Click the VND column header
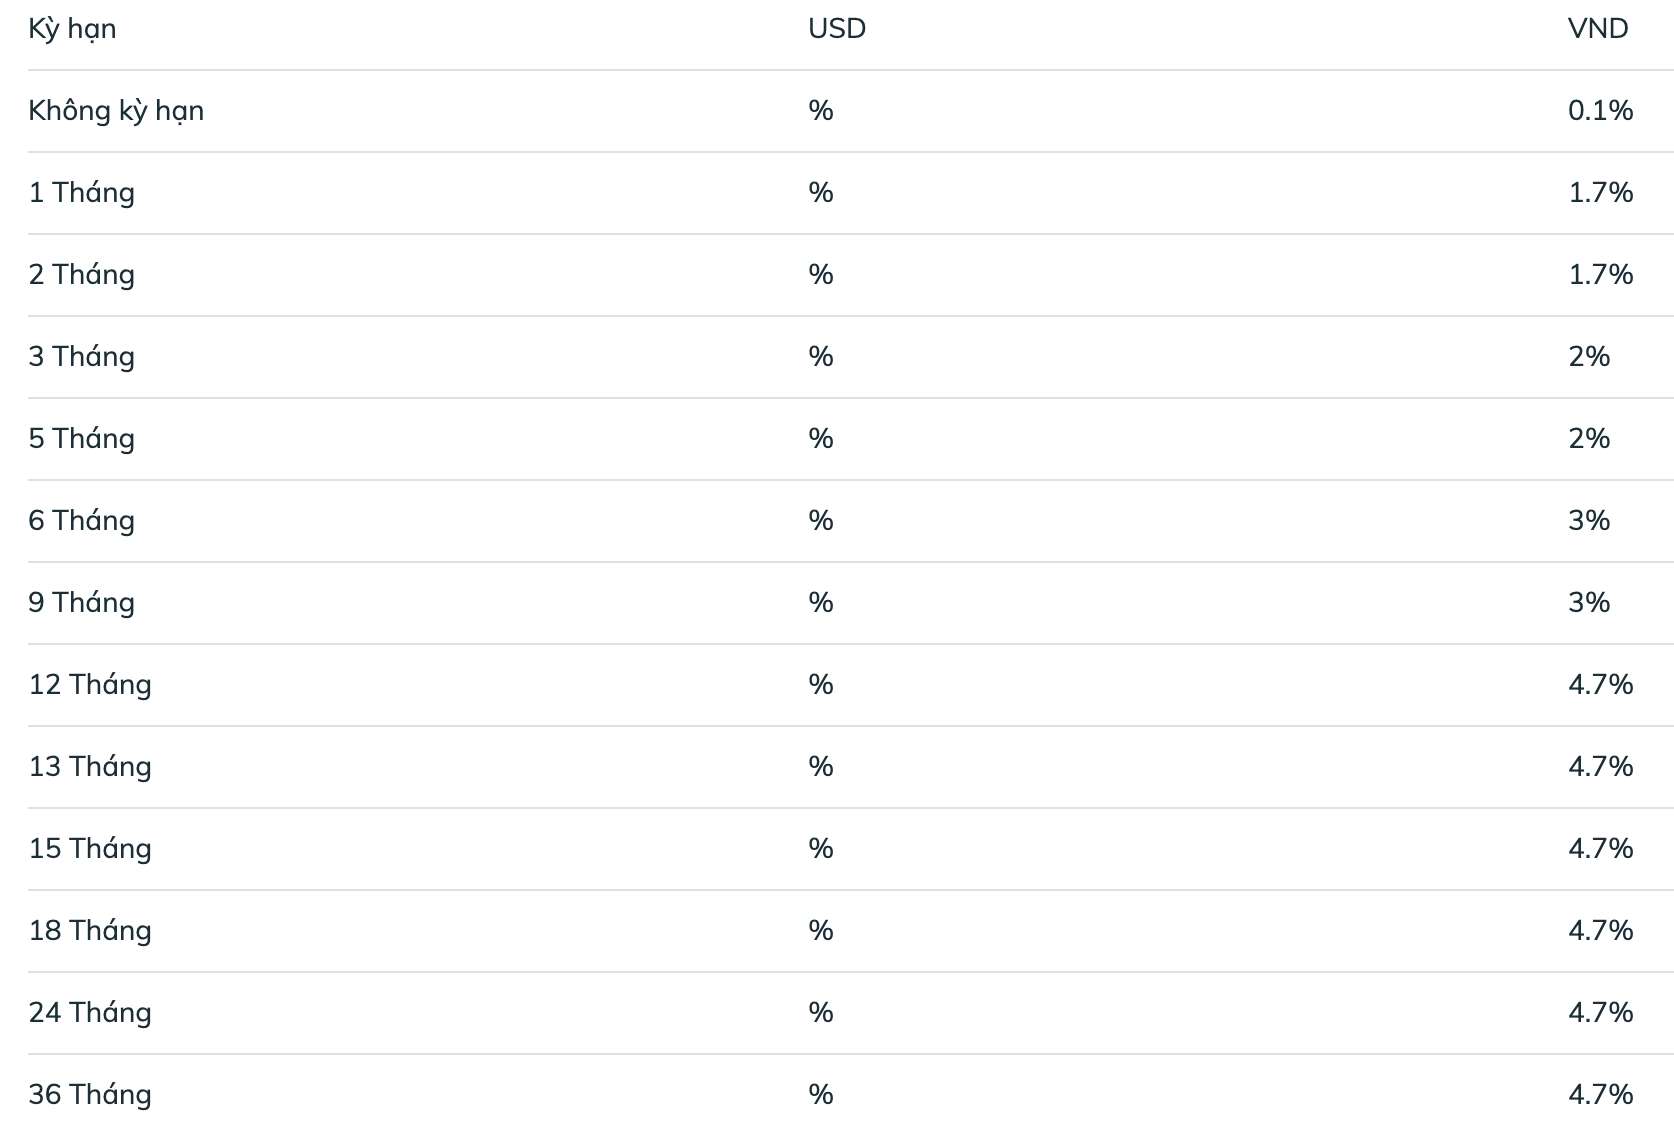 (x=1598, y=29)
